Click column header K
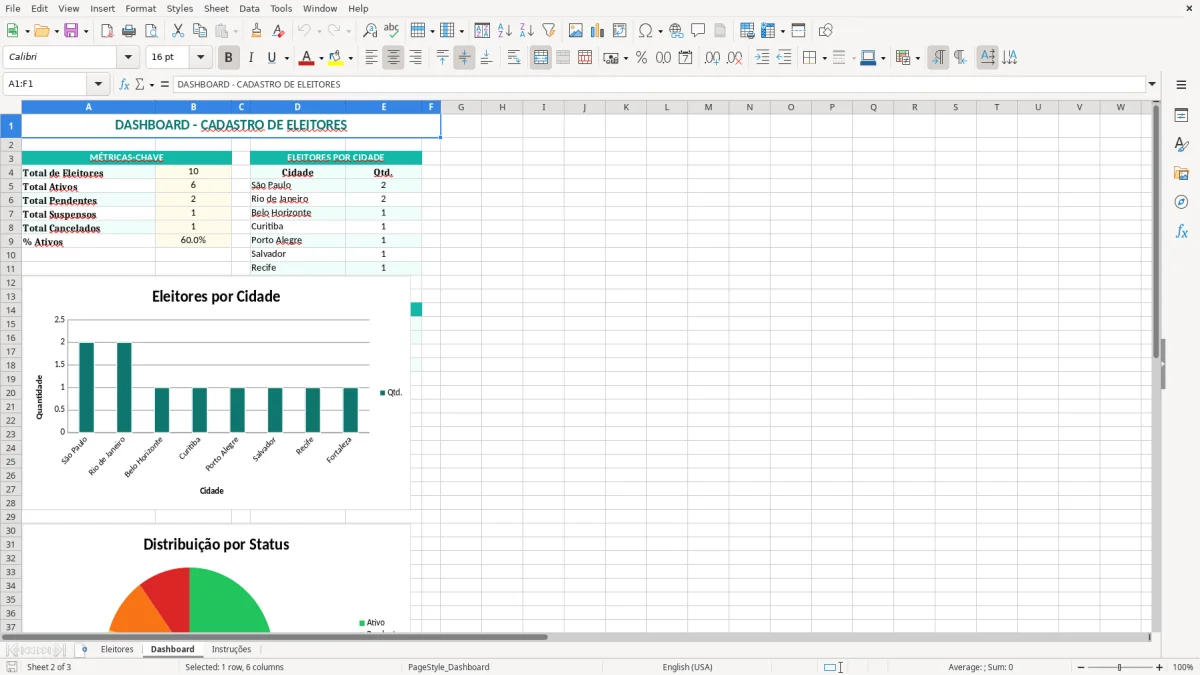Image resolution: width=1200 pixels, height=675 pixels. (626, 107)
